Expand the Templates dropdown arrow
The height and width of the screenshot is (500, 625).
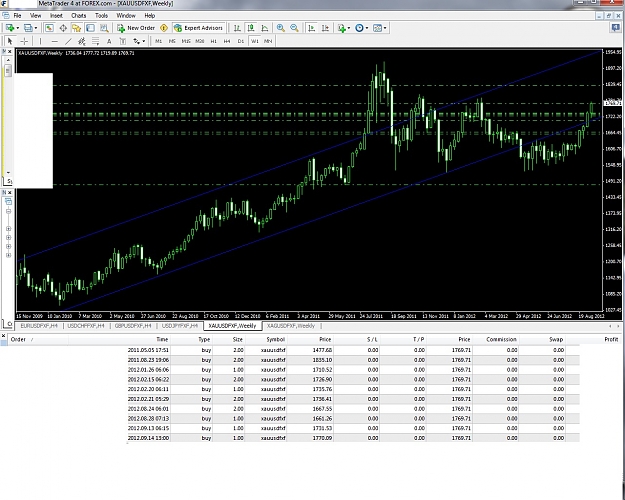pyautogui.click(x=385, y=28)
